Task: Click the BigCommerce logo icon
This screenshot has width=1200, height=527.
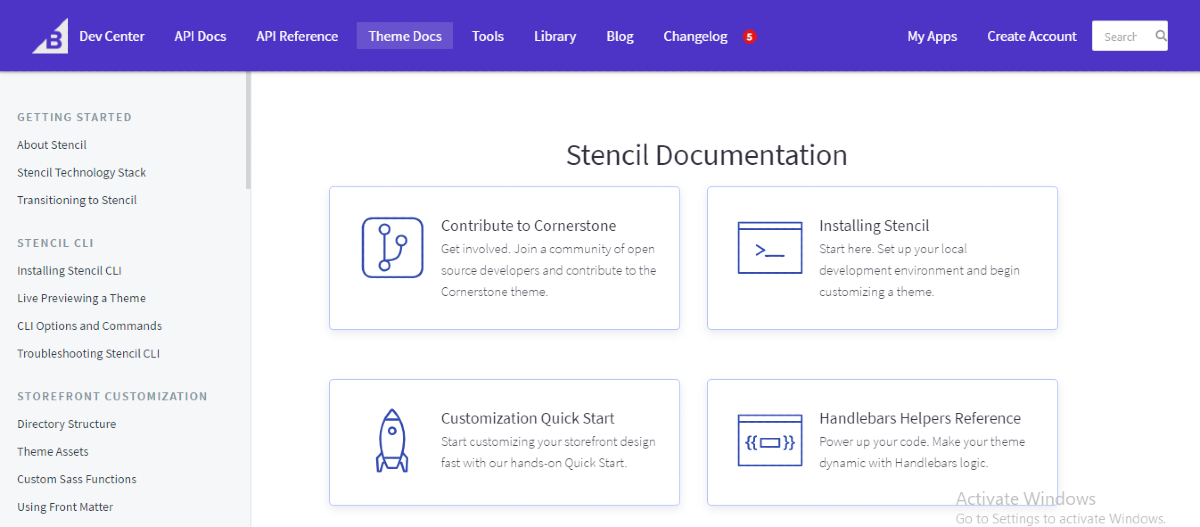Action: coord(49,37)
